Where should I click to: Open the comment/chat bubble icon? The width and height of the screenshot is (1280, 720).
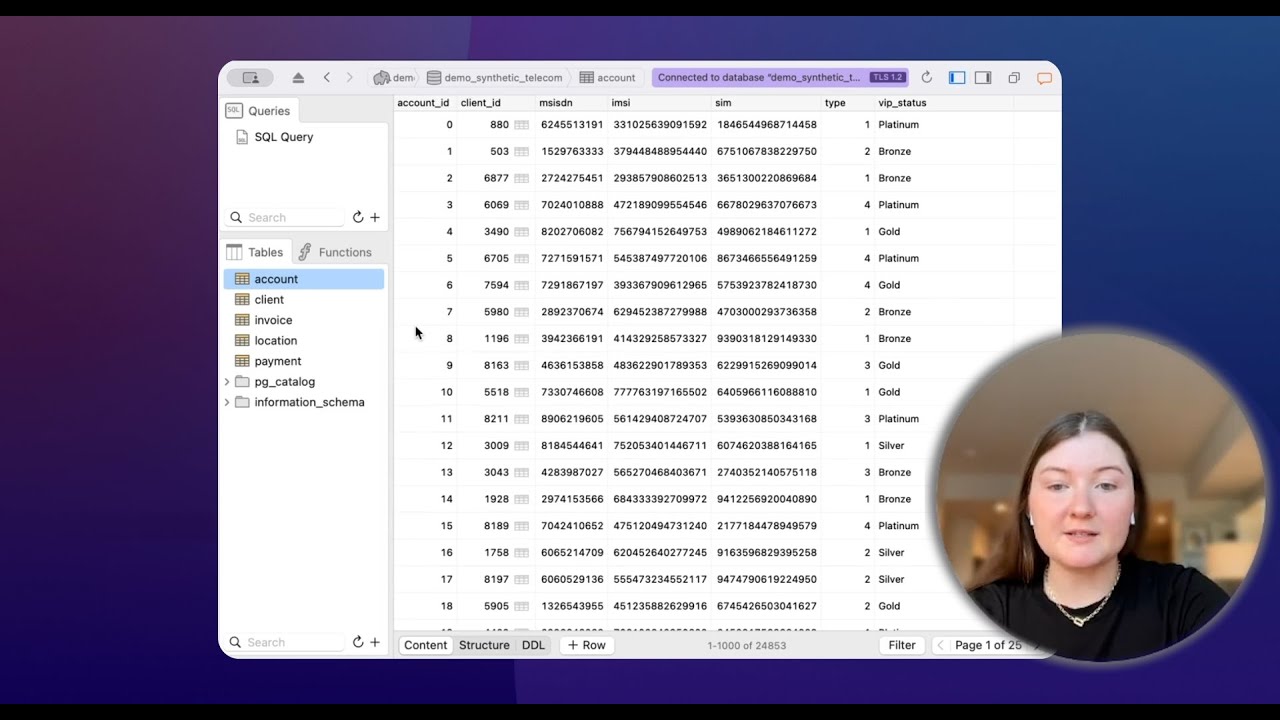pos(1044,77)
